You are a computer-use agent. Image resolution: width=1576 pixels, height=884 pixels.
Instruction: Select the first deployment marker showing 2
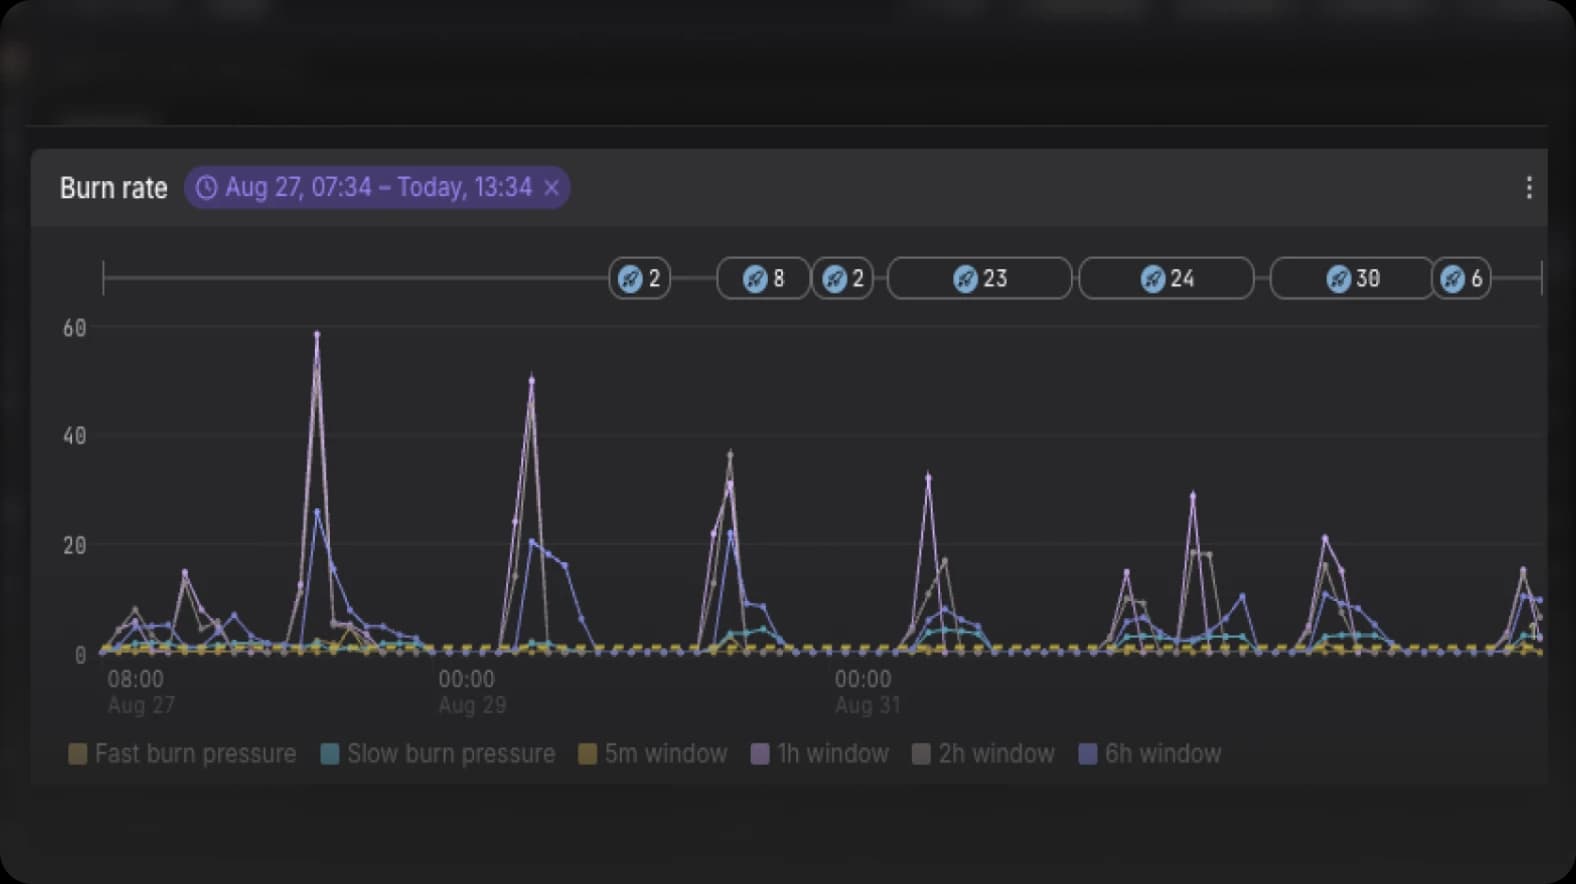point(640,278)
